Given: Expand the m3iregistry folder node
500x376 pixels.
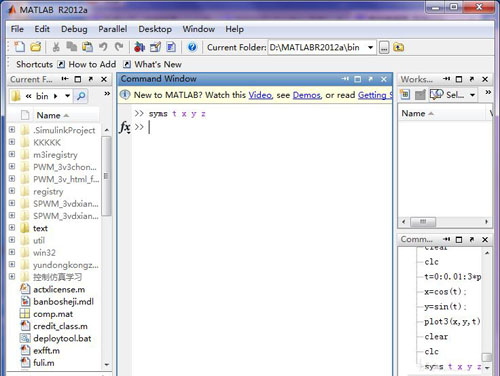Looking at the screenshot, I should (x=12, y=154).
